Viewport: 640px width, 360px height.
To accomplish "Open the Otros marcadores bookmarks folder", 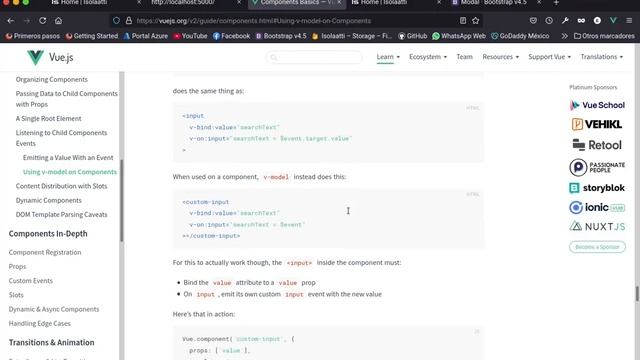I will [x=604, y=36].
